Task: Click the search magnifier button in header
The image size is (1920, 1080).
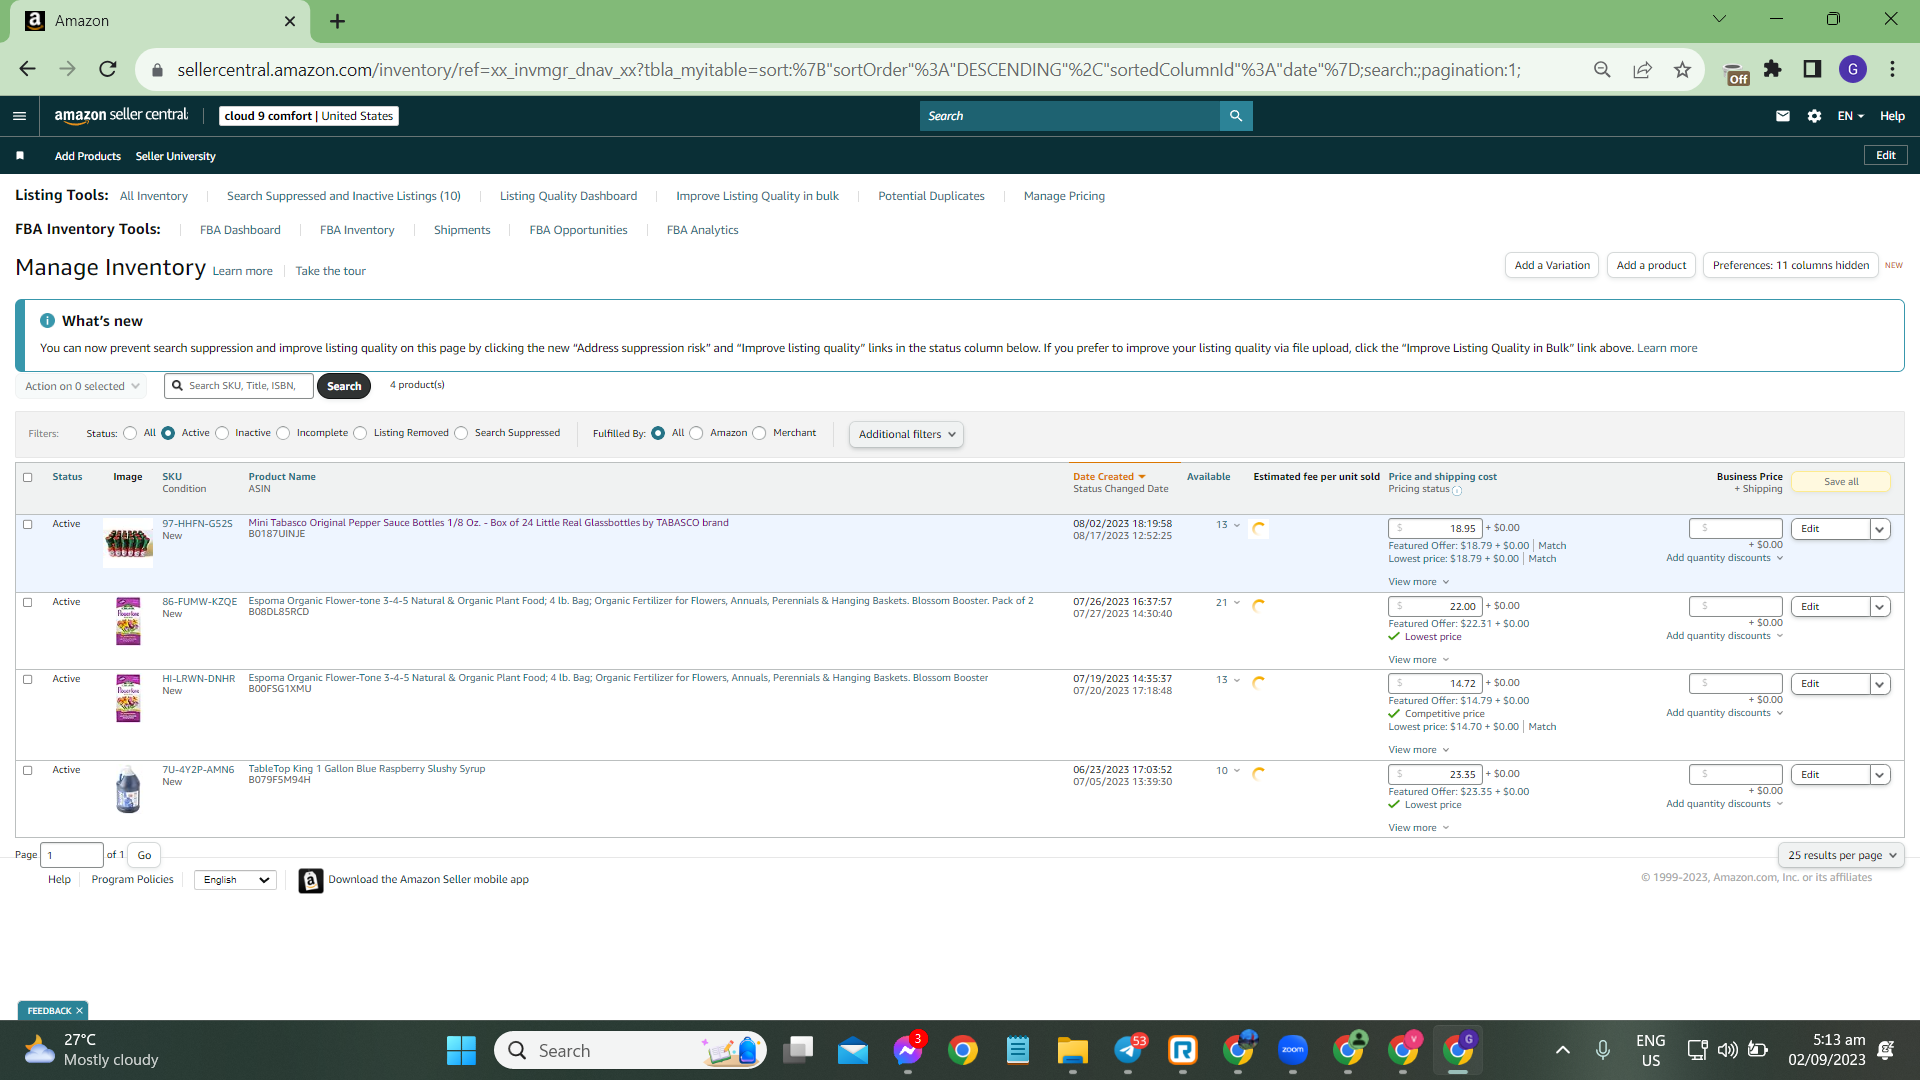Action: coord(1236,116)
